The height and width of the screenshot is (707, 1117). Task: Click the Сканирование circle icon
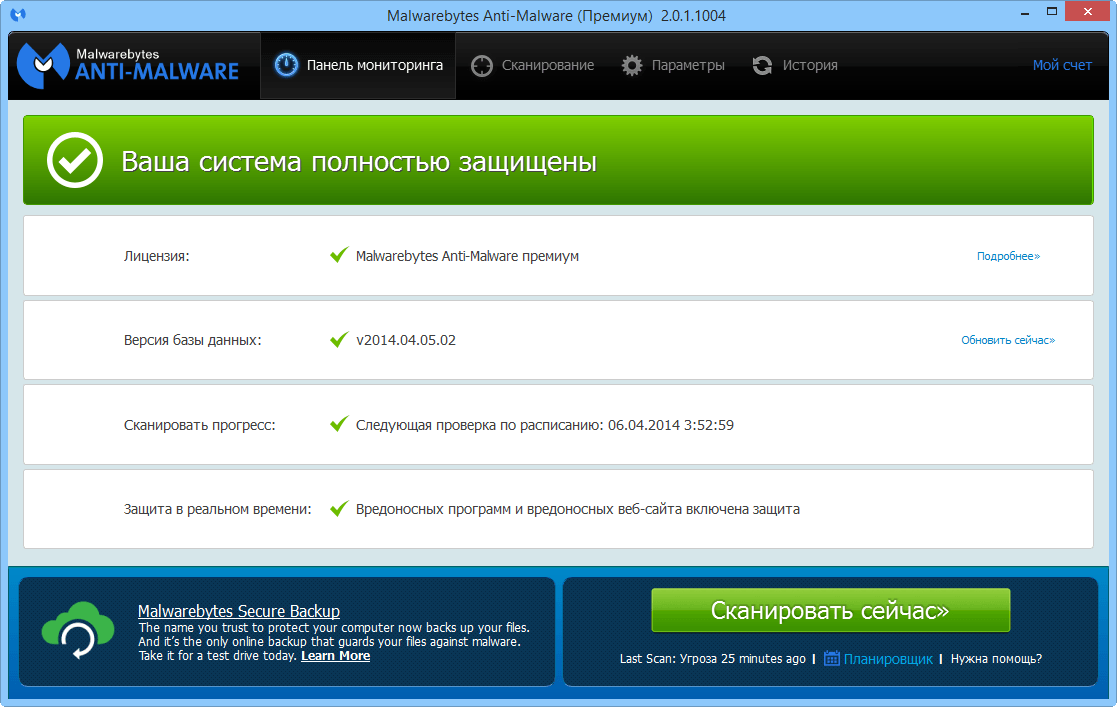481,64
